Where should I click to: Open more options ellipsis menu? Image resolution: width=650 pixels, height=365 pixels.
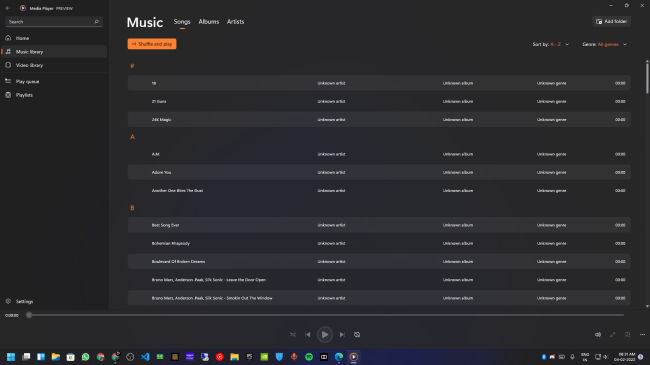(643, 335)
